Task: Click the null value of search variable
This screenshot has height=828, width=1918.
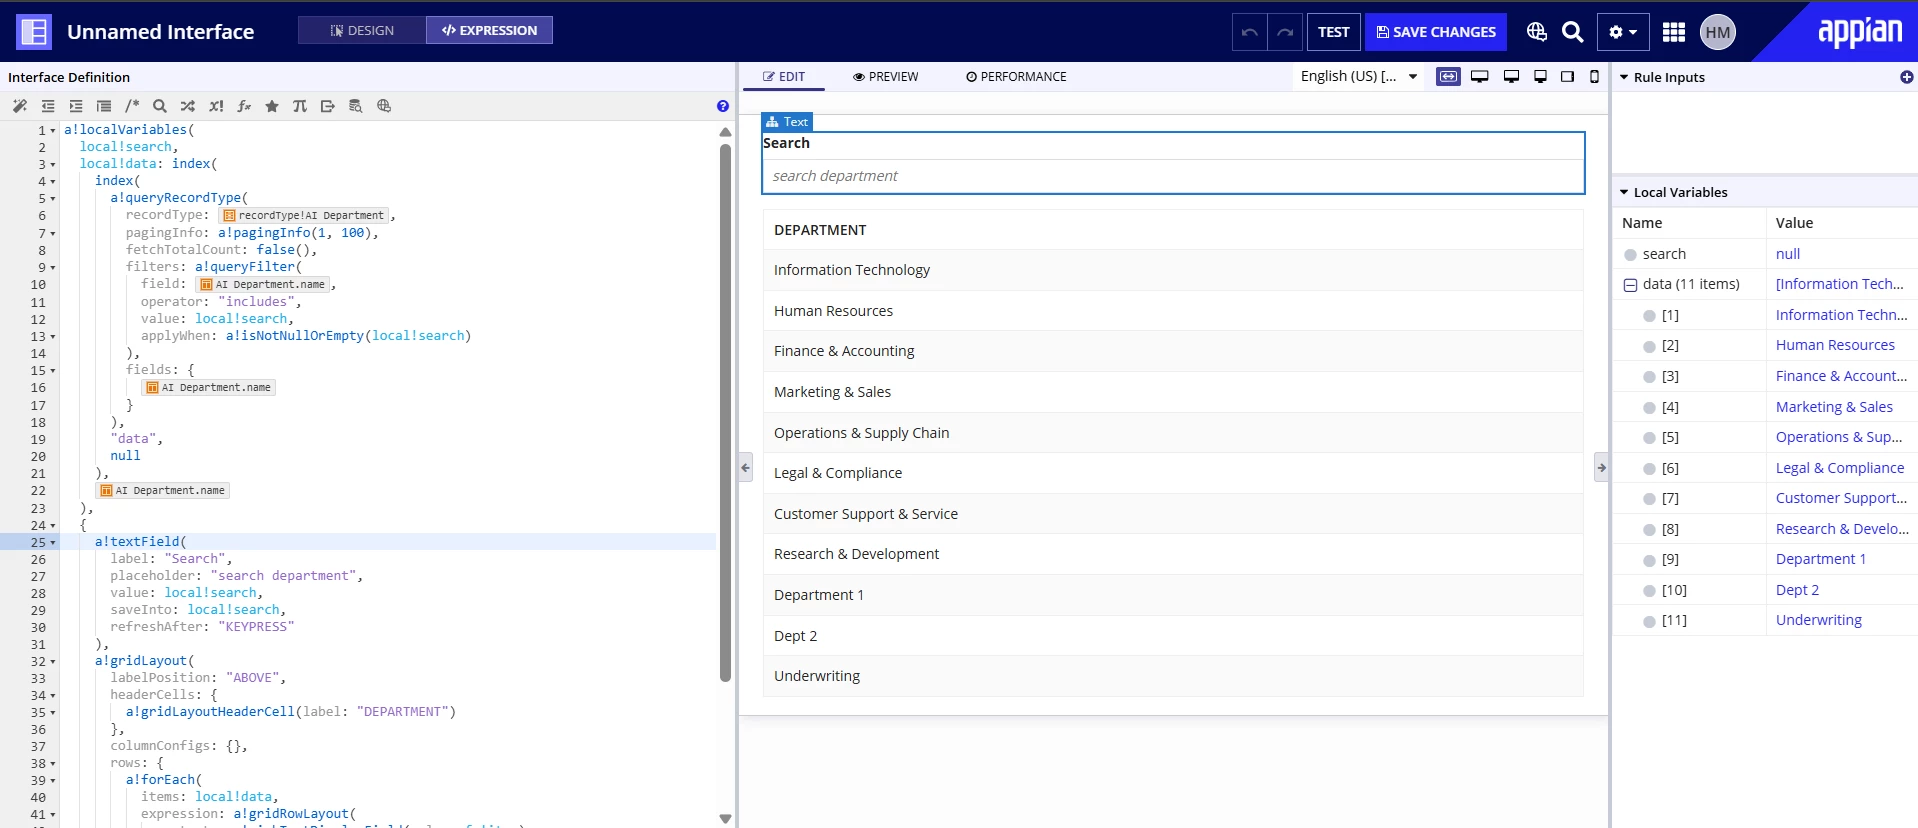Action: (x=1788, y=254)
